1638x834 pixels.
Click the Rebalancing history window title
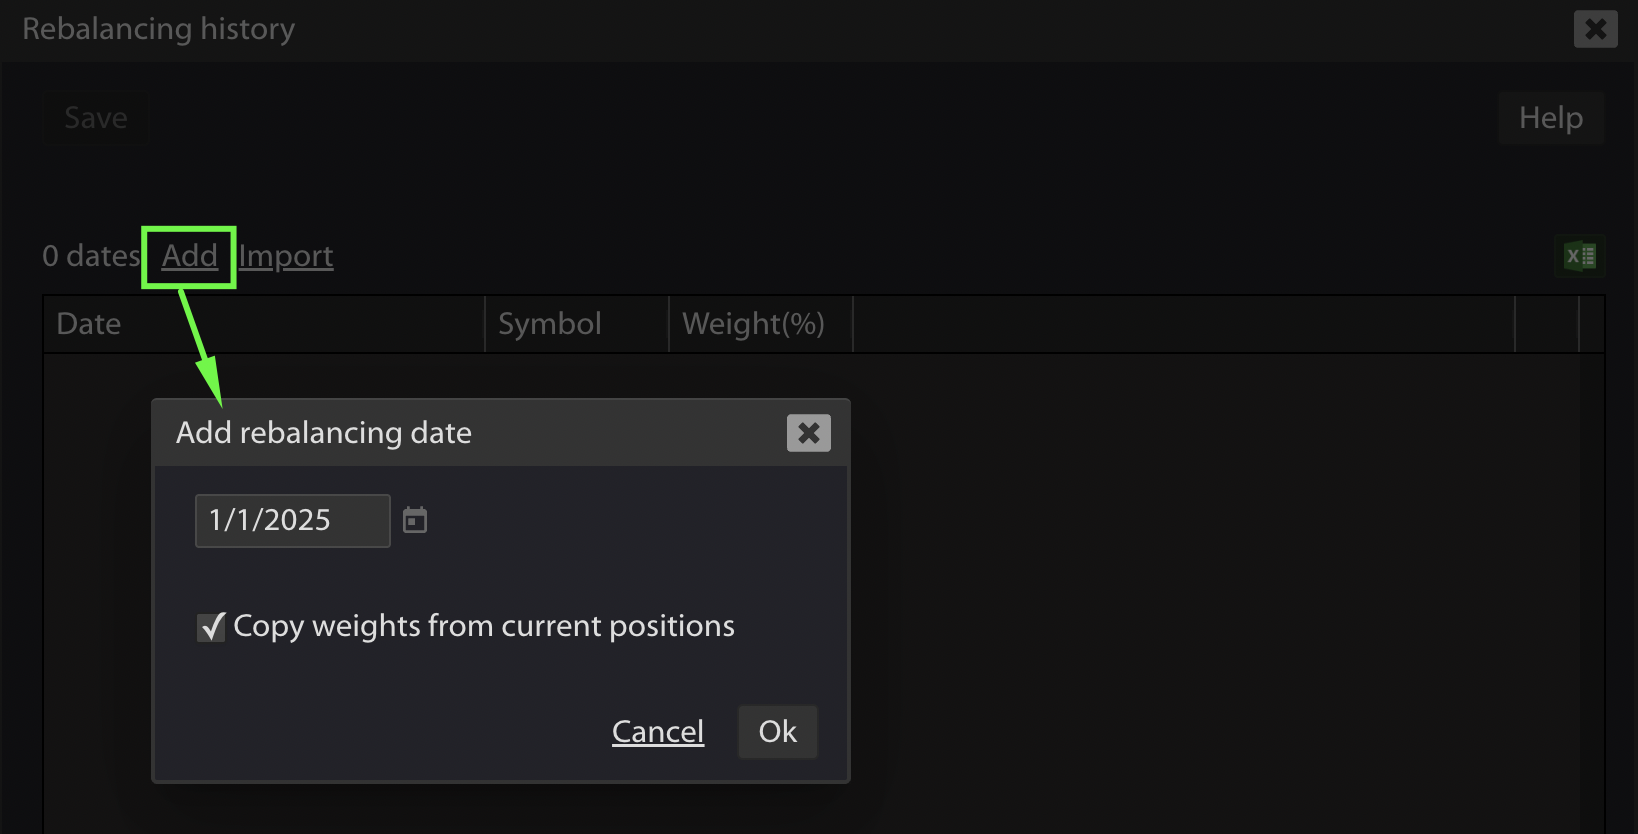[159, 29]
